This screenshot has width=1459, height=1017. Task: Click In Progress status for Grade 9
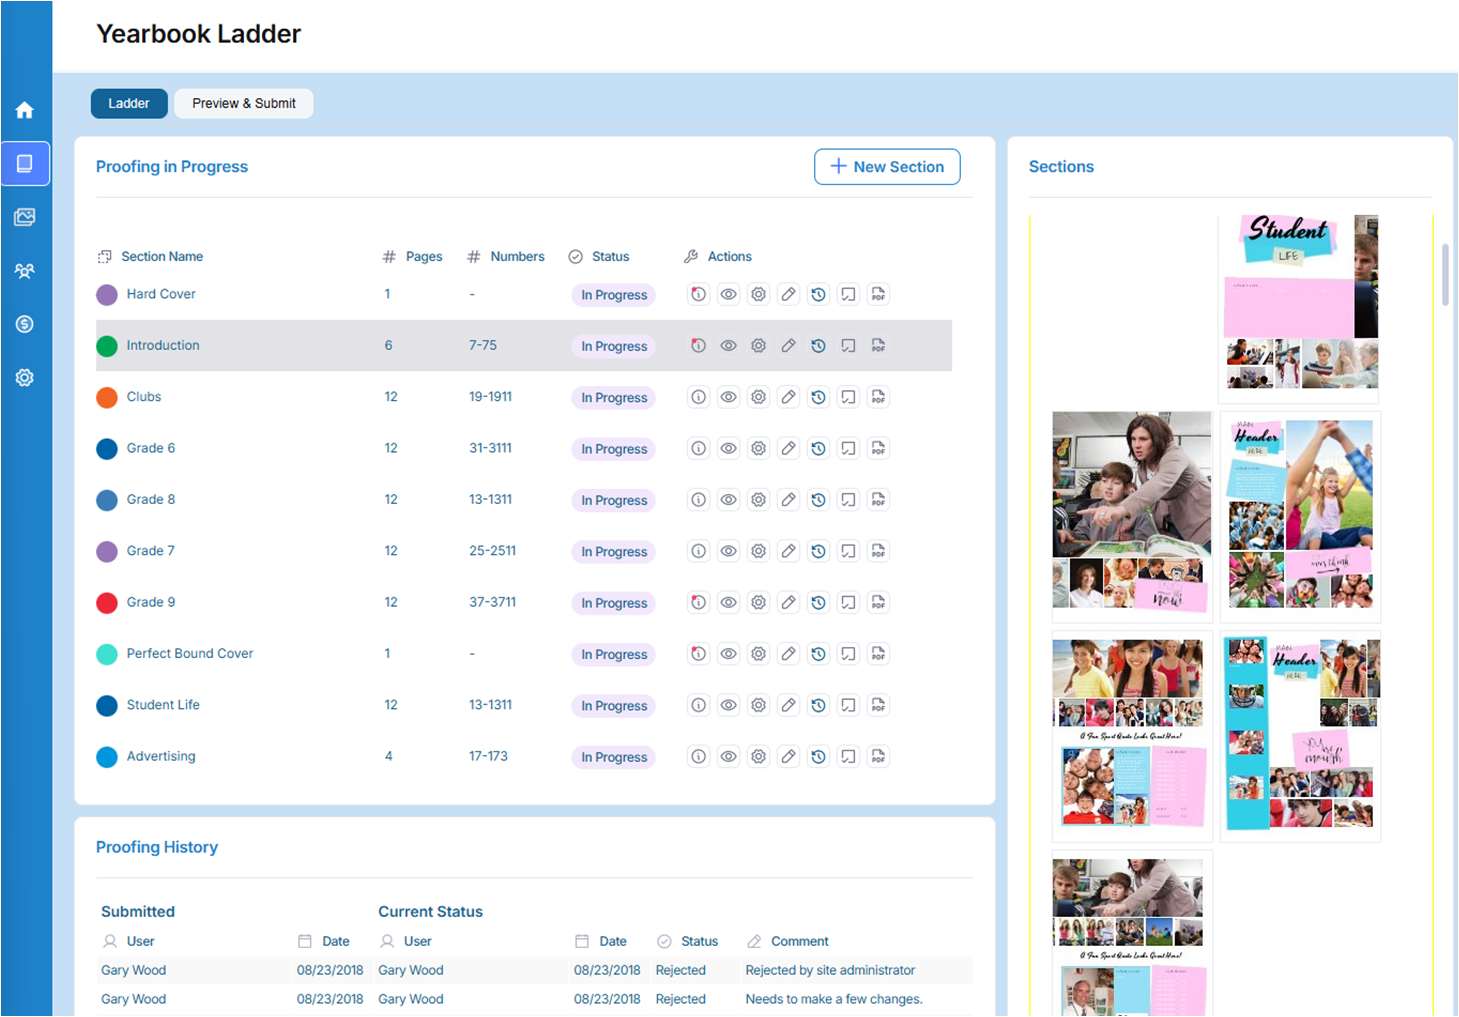click(x=614, y=603)
